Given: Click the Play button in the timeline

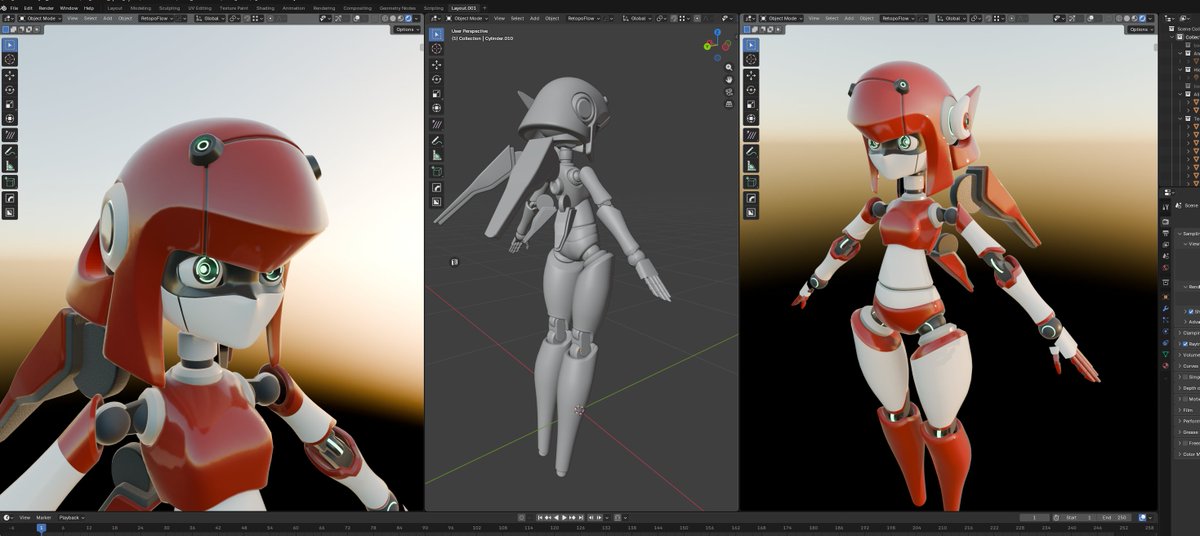Looking at the screenshot, I should pyautogui.click(x=564, y=517).
